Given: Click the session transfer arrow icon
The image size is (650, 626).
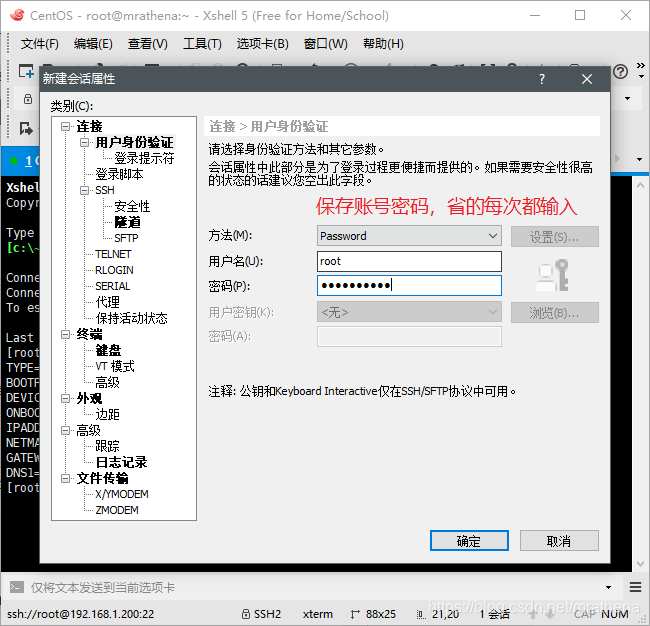Looking at the screenshot, I should (x=26, y=129).
